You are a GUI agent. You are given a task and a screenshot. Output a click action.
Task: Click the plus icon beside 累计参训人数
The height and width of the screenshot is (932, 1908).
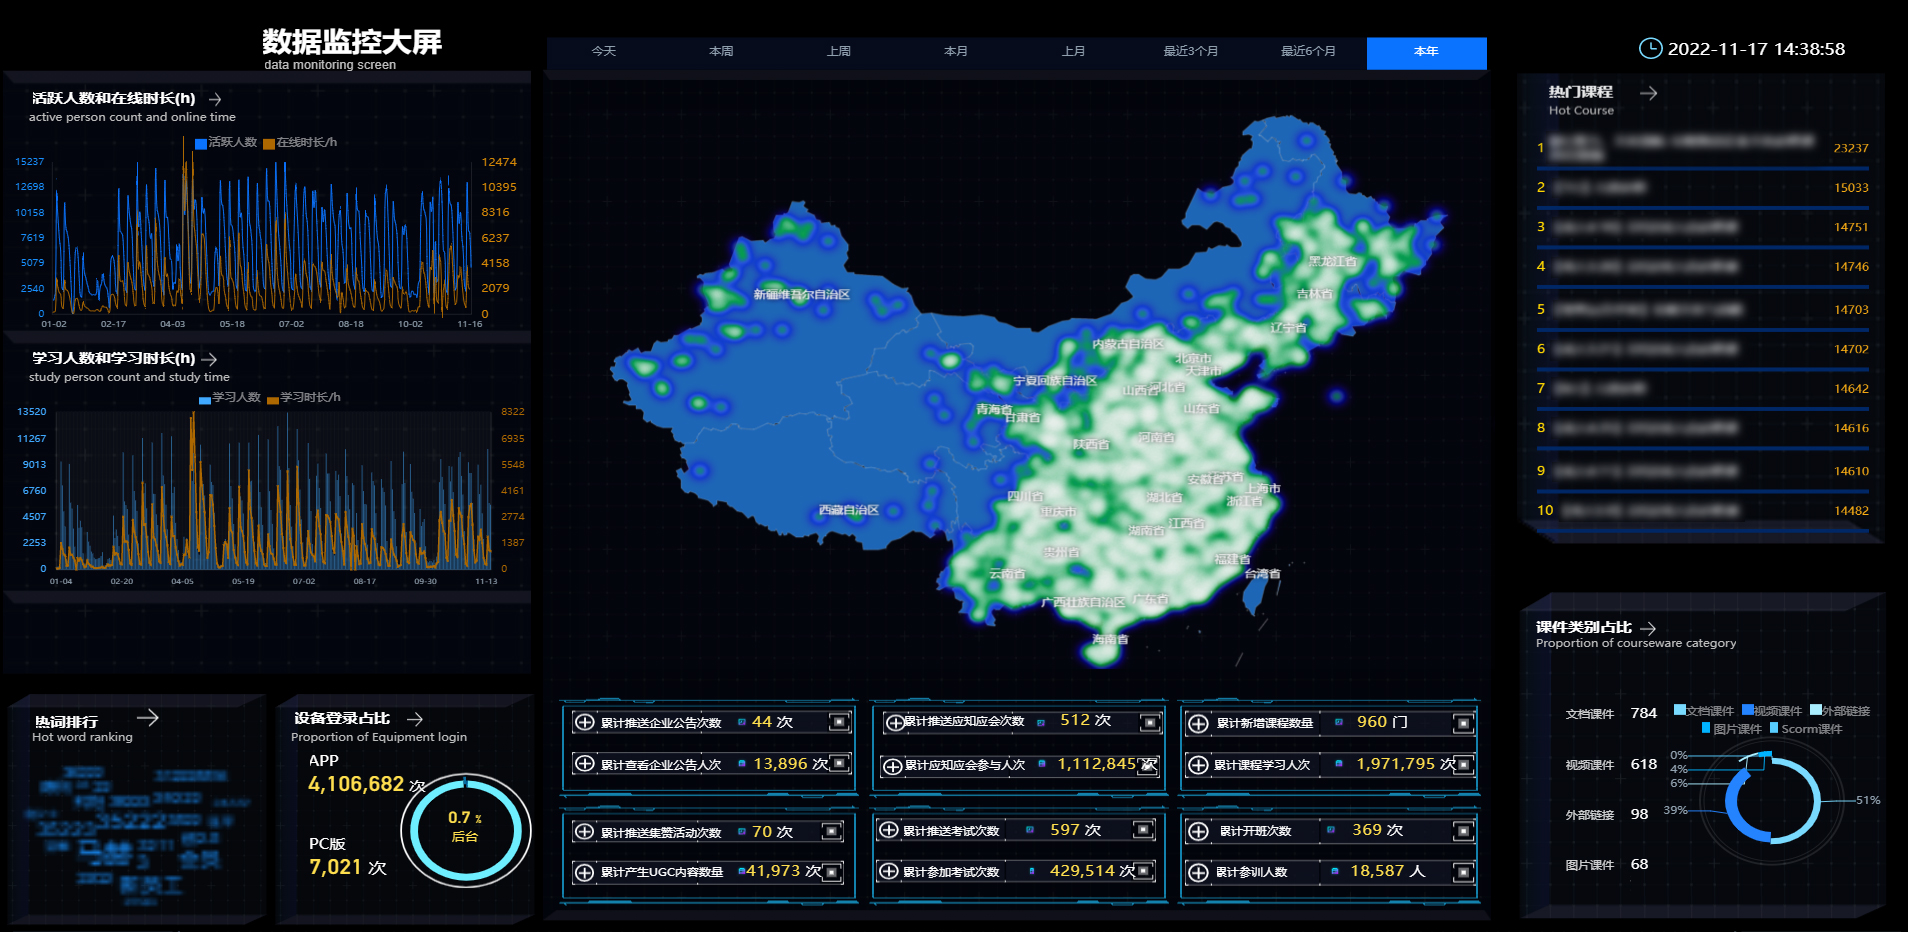pos(1198,873)
